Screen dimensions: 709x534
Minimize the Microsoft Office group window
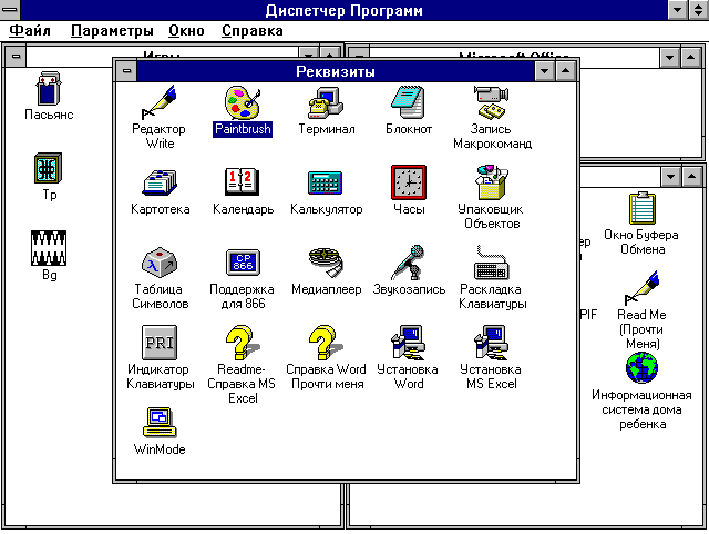(670, 57)
